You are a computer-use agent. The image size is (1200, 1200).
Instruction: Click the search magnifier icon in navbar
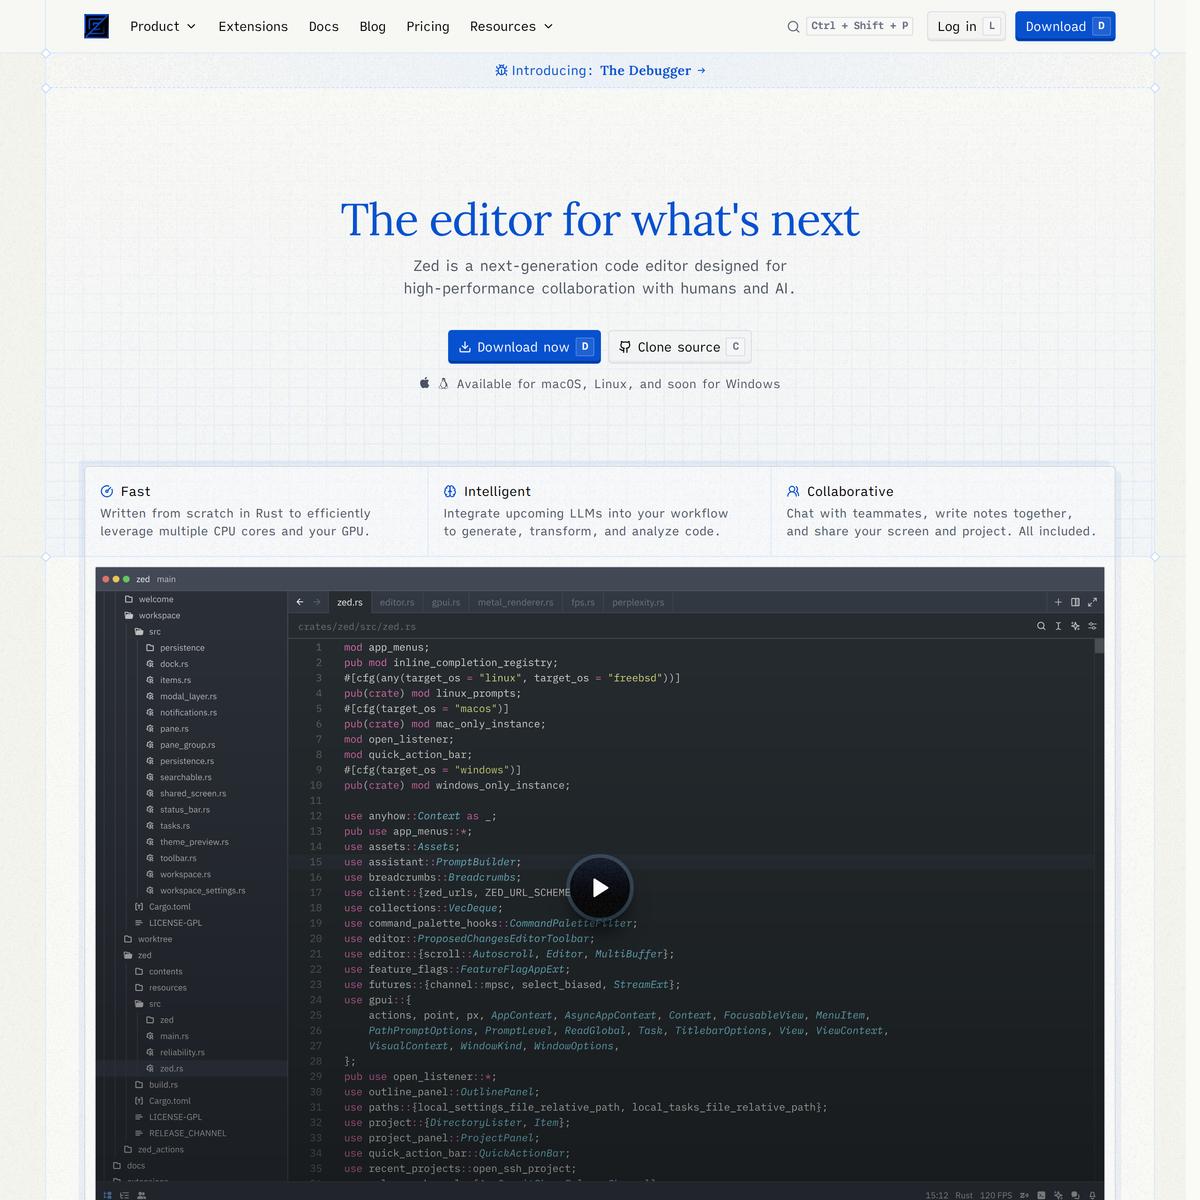[793, 27]
